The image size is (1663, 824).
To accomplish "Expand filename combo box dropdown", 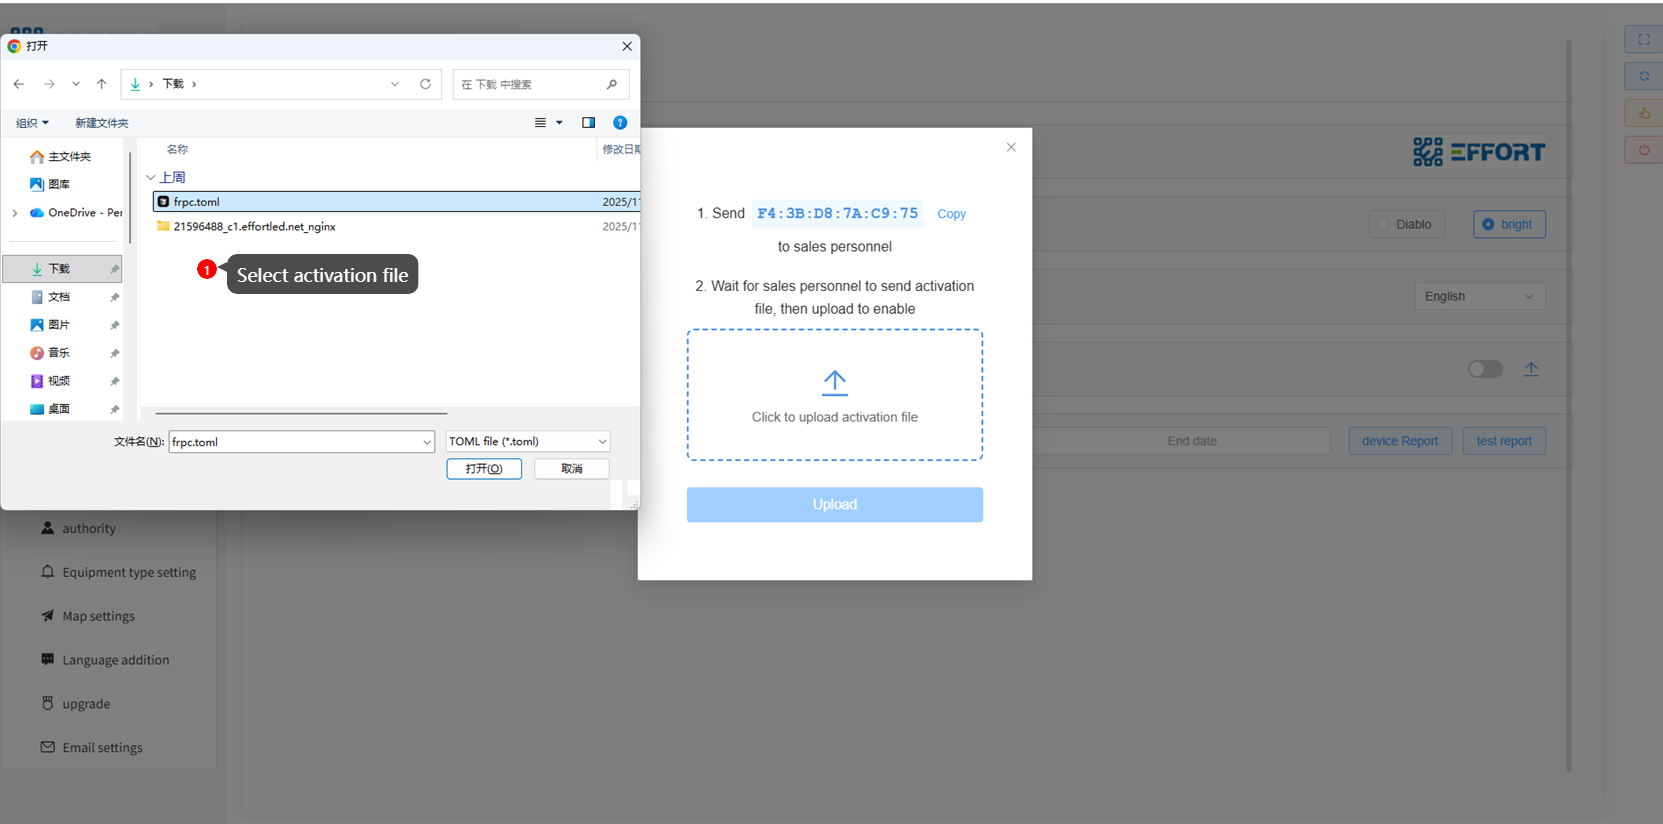I will (x=427, y=442).
